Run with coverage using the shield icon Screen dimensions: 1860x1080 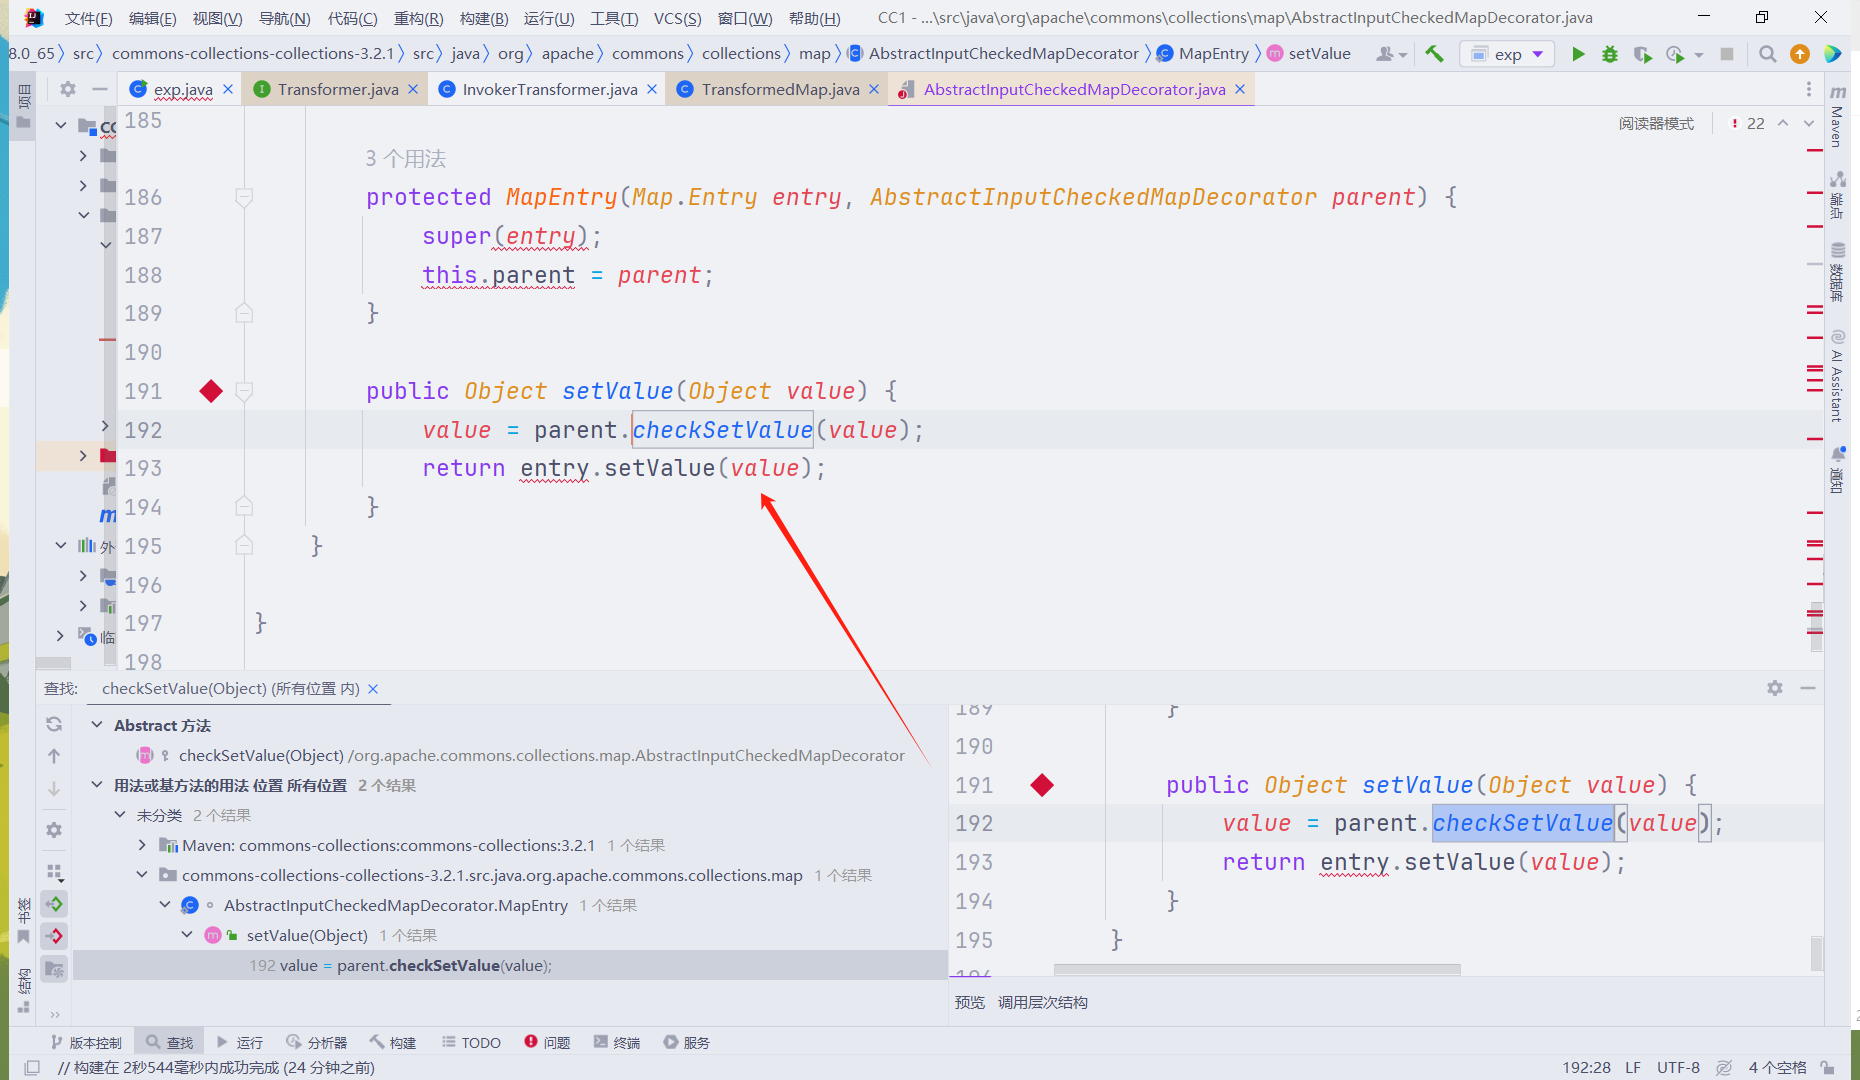pos(1642,54)
